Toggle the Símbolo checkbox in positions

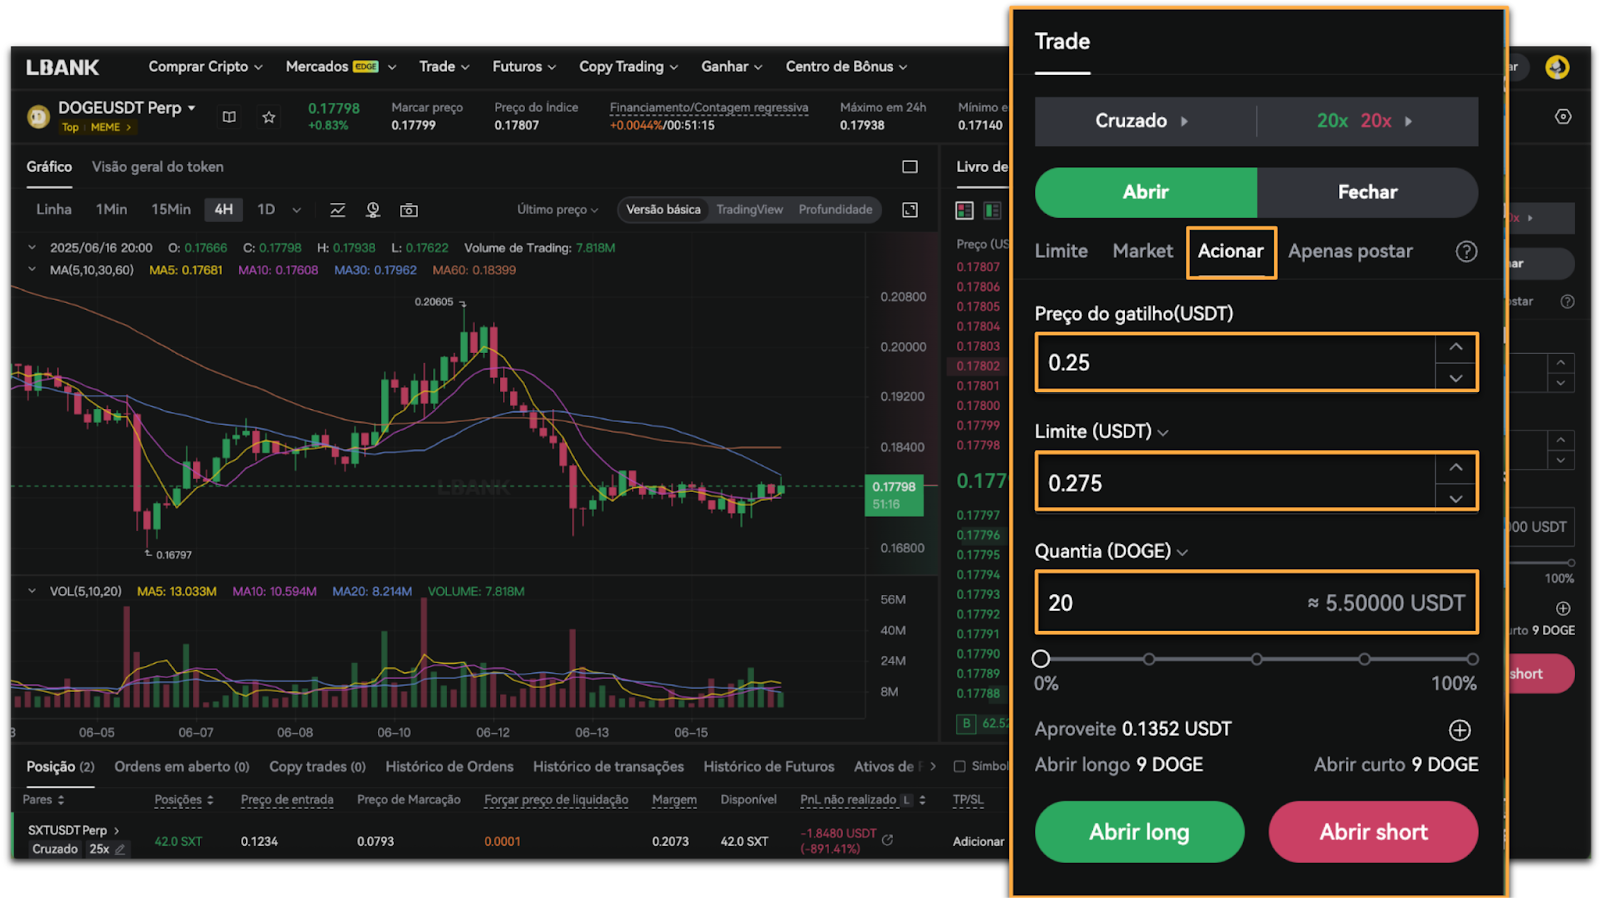[x=960, y=767]
